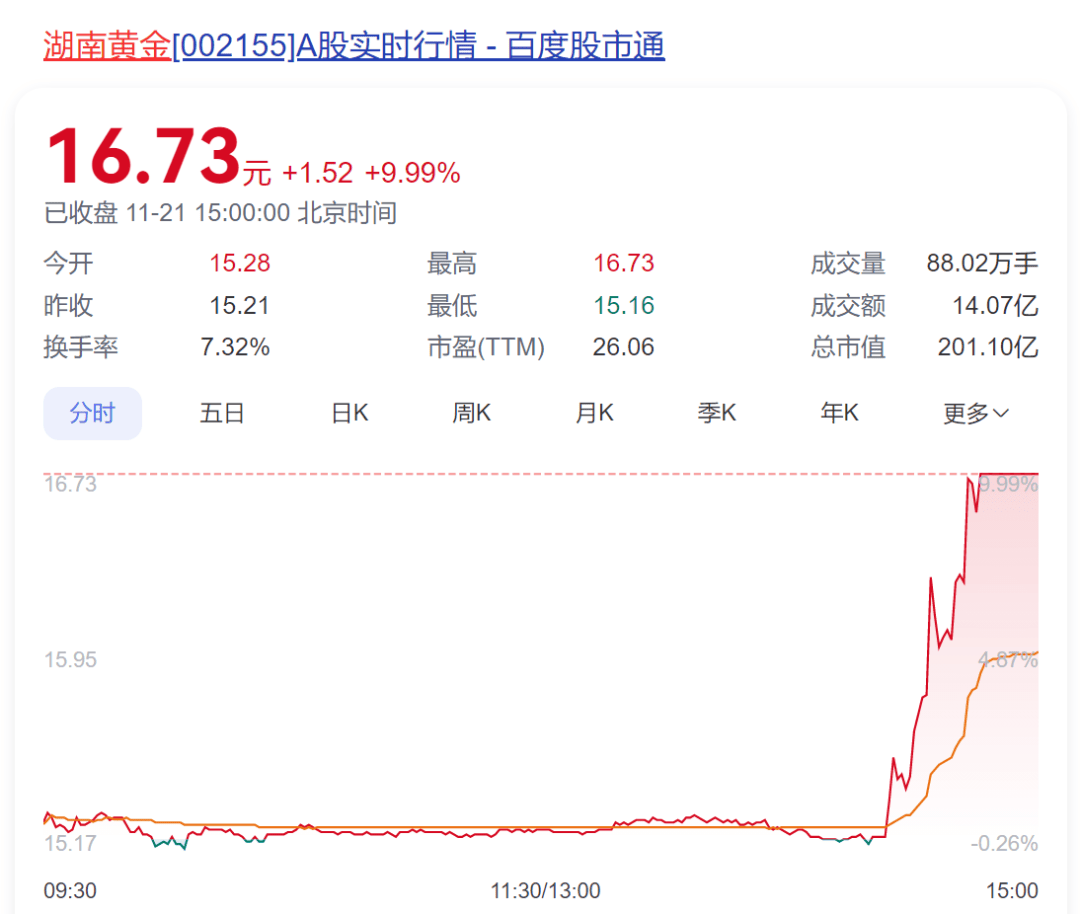Image resolution: width=1080 pixels, height=914 pixels.
Task: Switch to the 月K chart tab
Action: (594, 413)
